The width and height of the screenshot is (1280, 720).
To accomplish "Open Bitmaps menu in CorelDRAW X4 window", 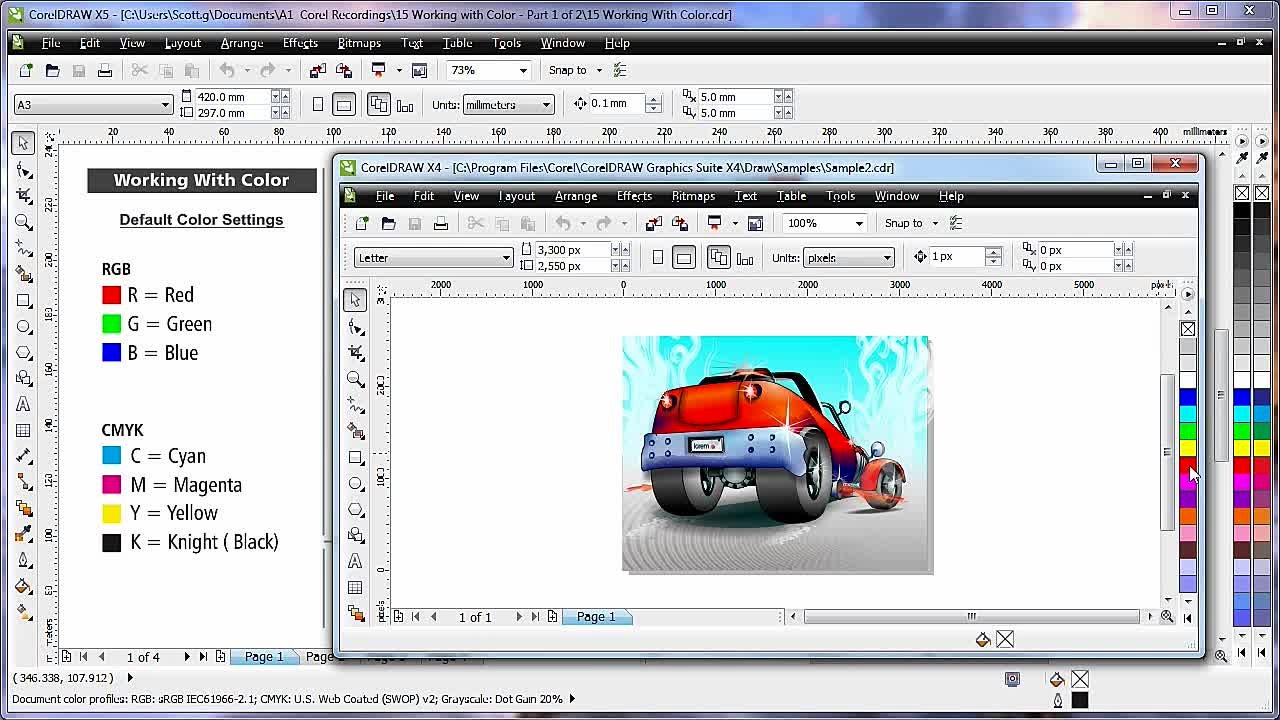I will [x=693, y=196].
